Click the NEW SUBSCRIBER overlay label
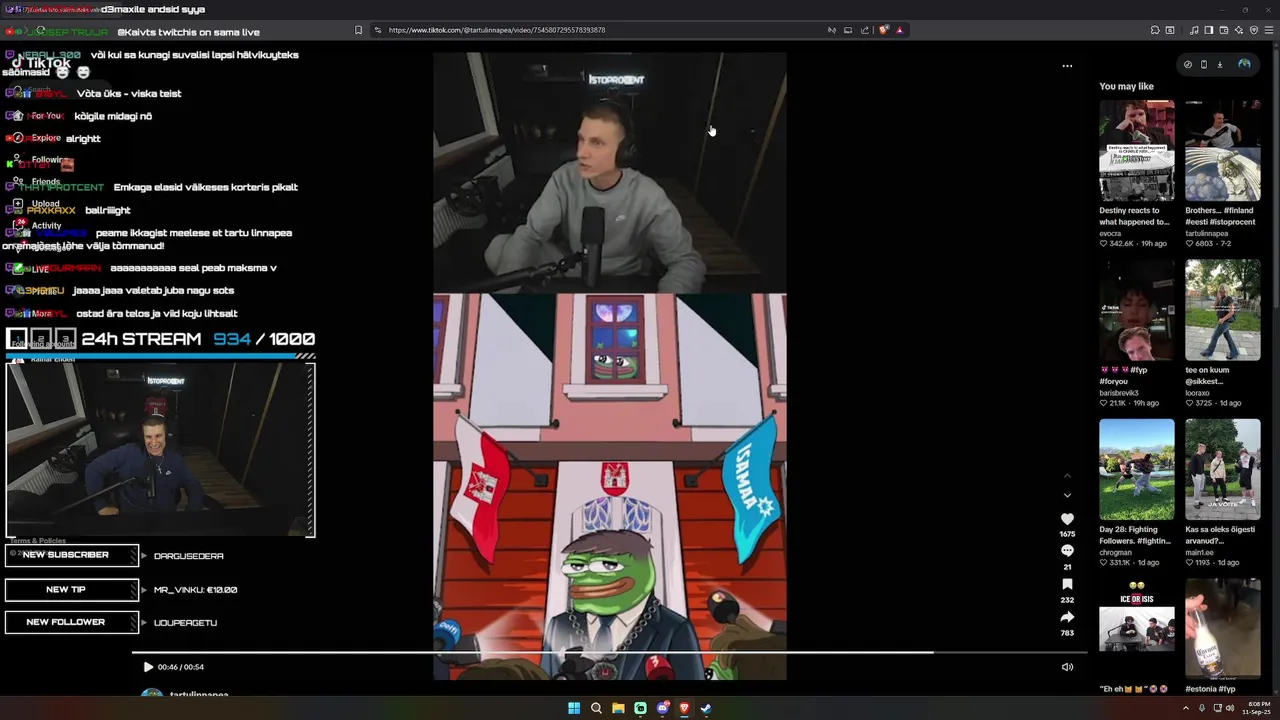The width and height of the screenshot is (1280, 720). 71,555
